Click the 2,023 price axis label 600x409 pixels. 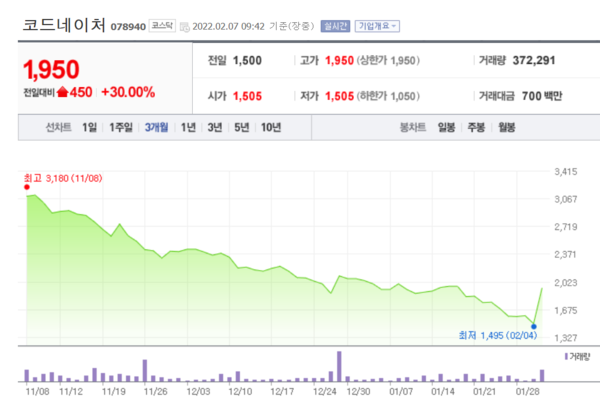pos(566,283)
